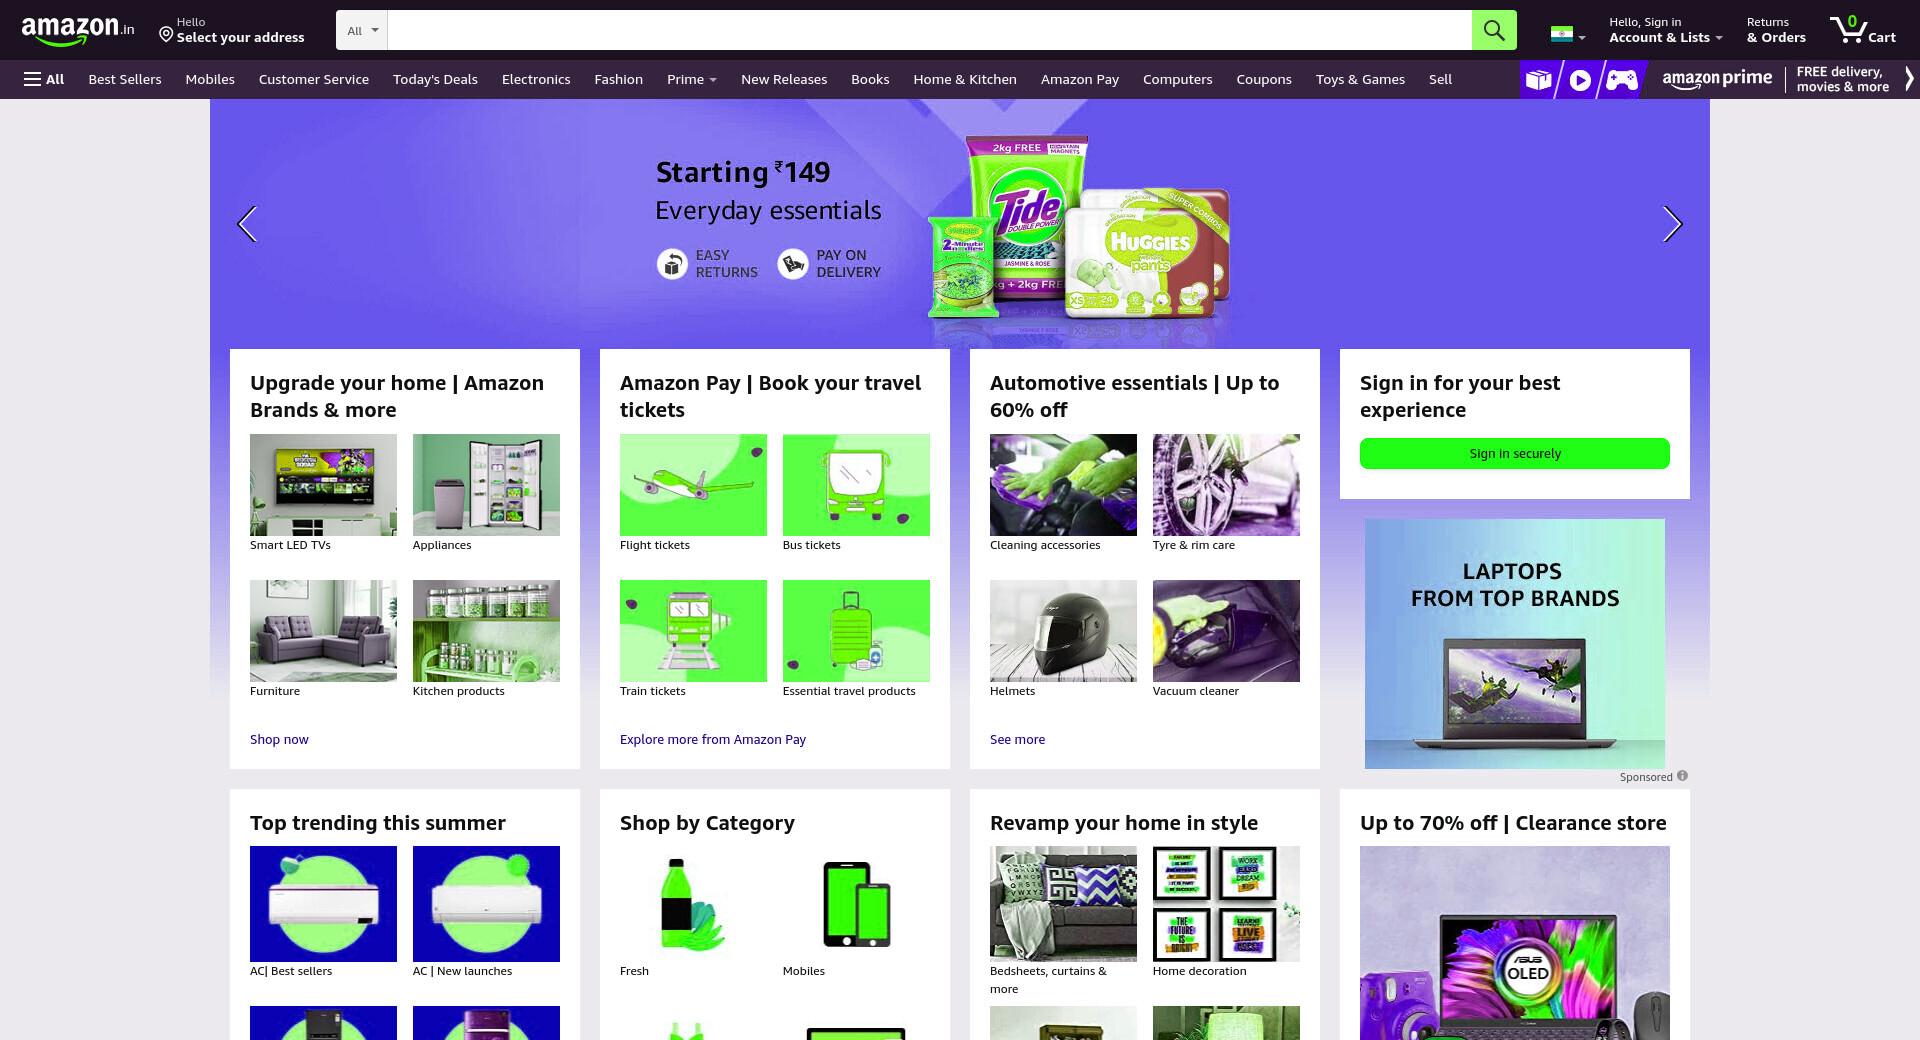Click the Prime Video play icon
Image resolution: width=1920 pixels, height=1040 pixels.
click(x=1580, y=79)
